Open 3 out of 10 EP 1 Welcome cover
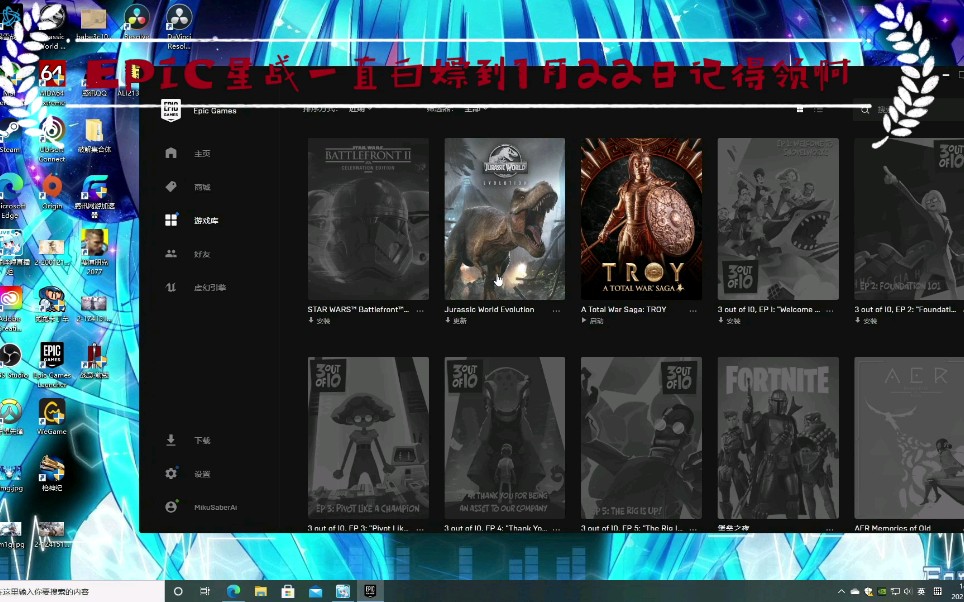964x602 pixels. [x=778, y=219]
